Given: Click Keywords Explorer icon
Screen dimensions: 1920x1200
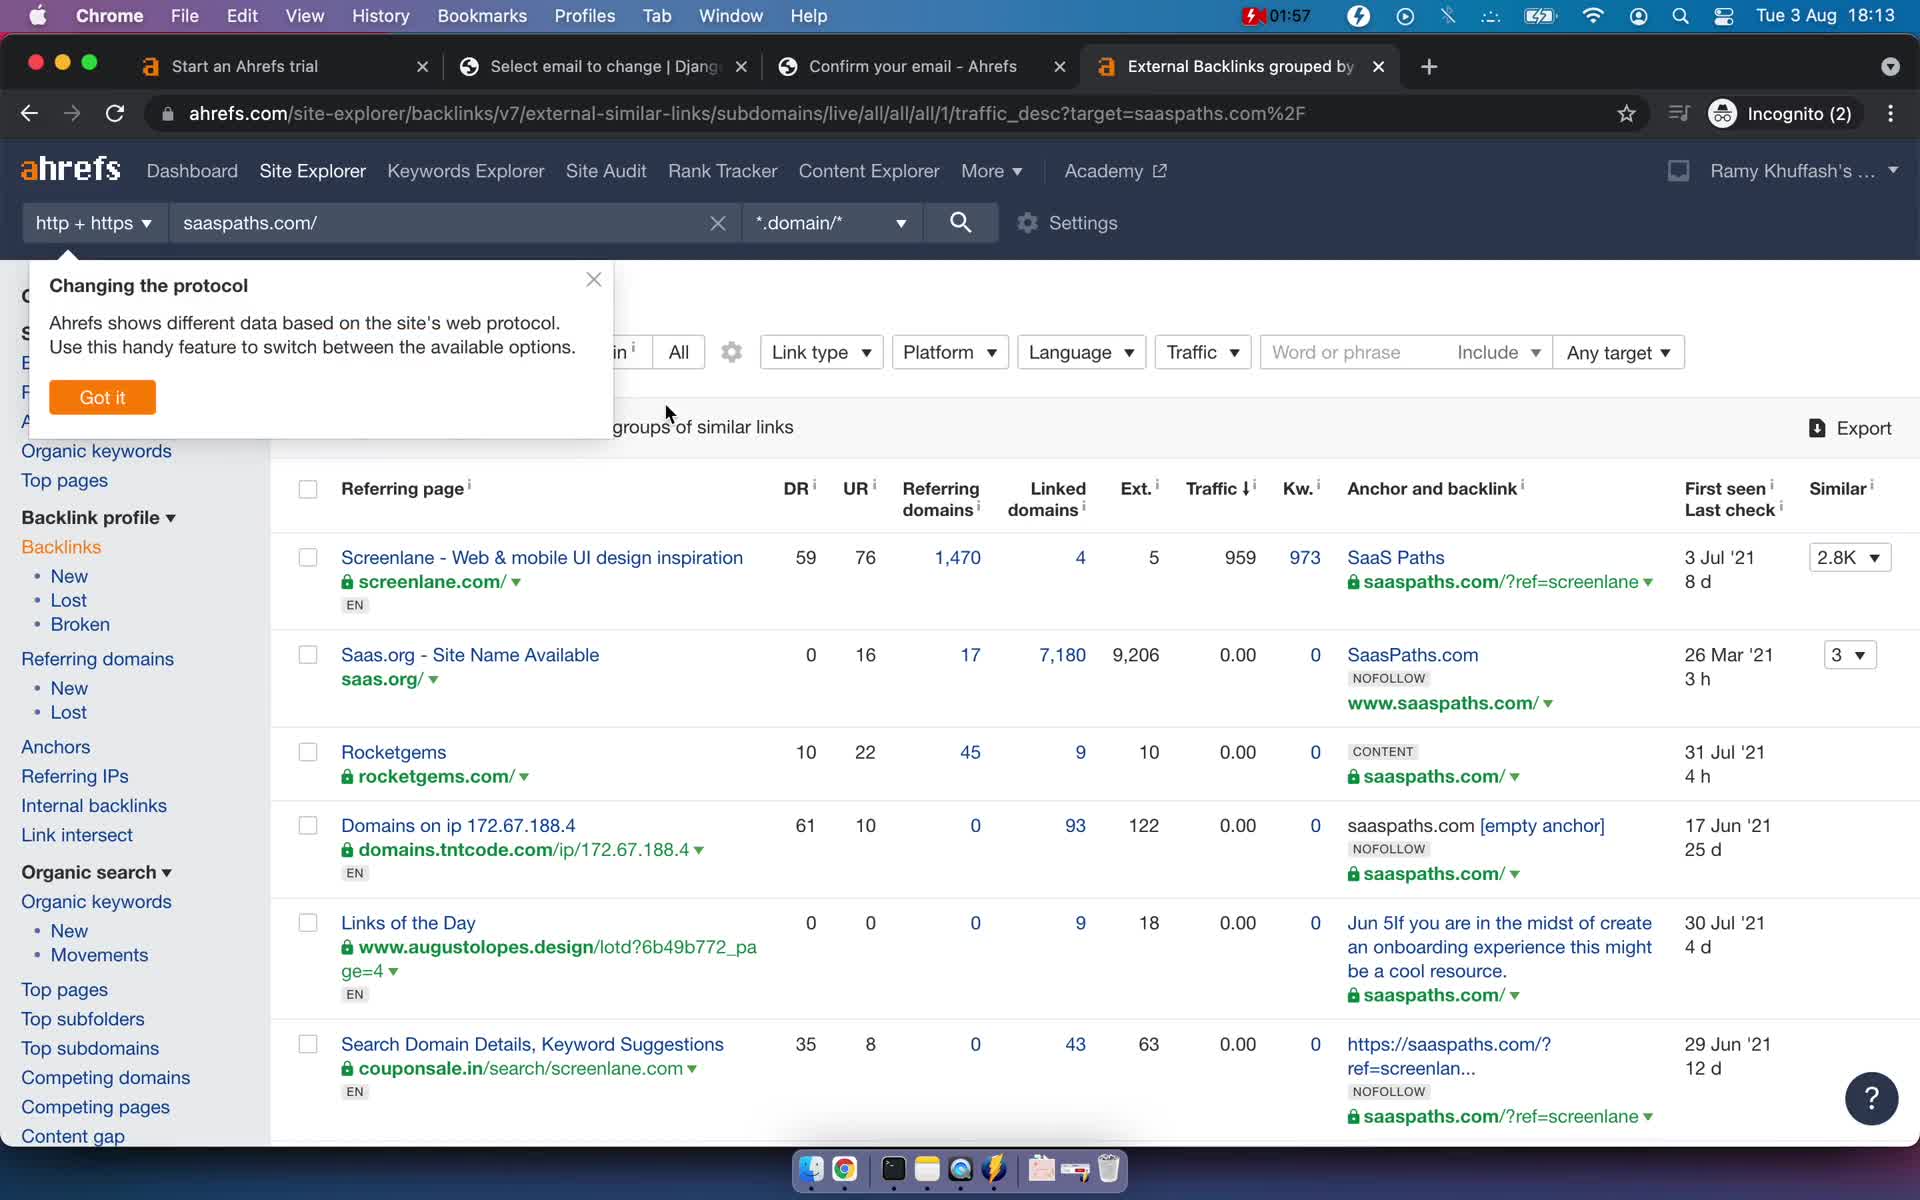Looking at the screenshot, I should pyautogui.click(x=466, y=170).
